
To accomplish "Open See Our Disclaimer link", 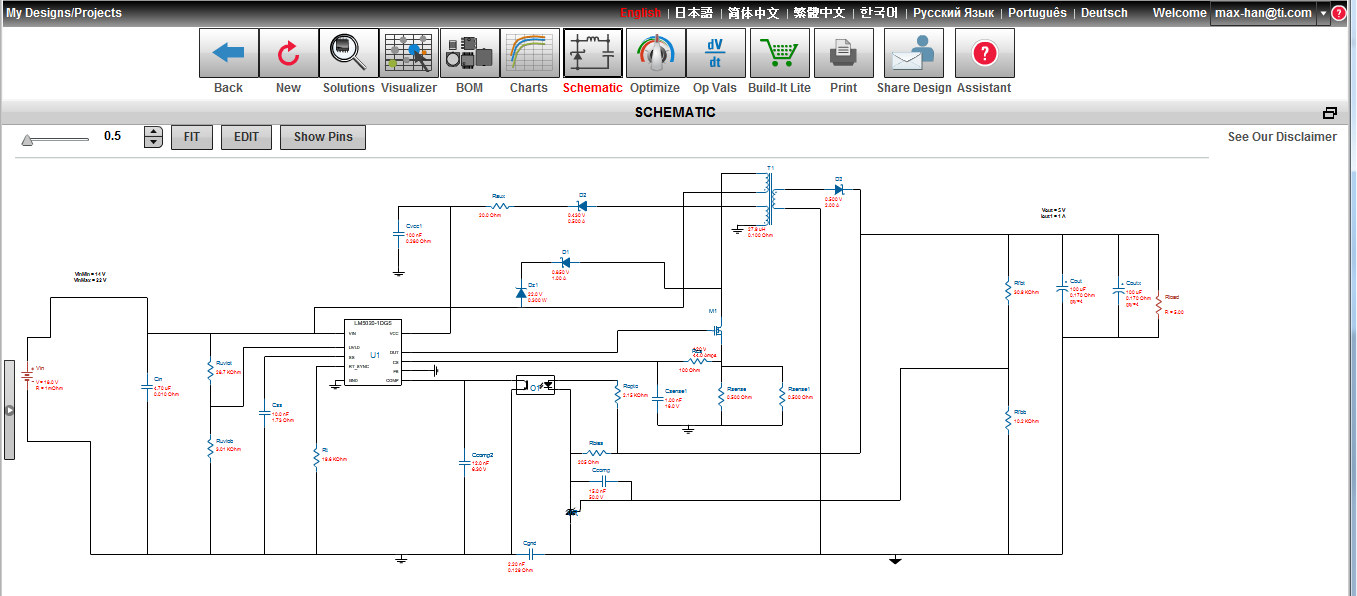I will (x=1282, y=137).
